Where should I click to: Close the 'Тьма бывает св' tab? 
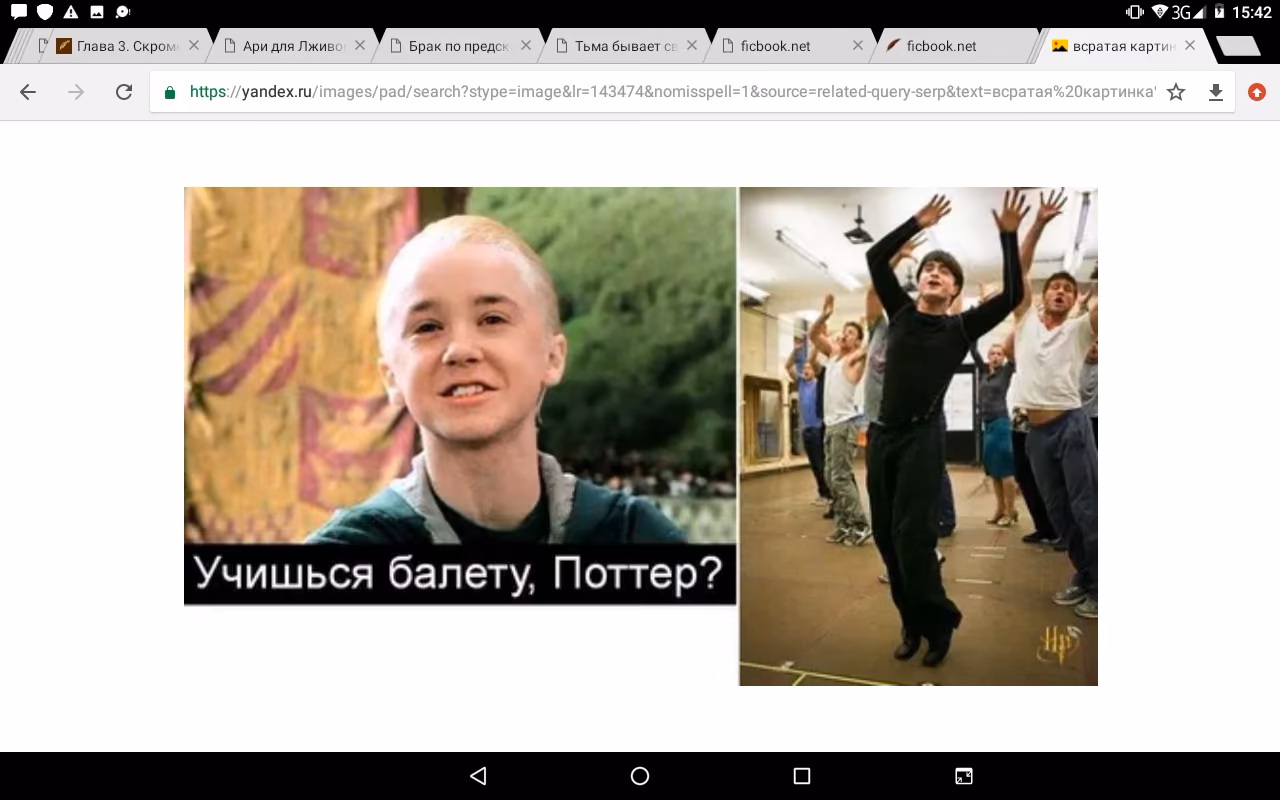click(692, 46)
